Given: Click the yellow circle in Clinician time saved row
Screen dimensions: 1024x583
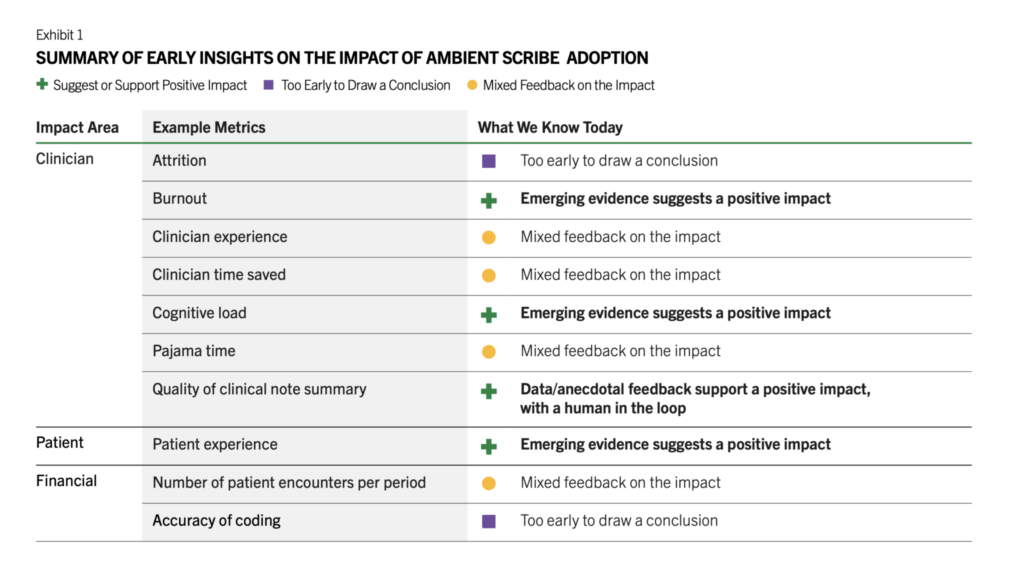Looking at the screenshot, I should 488,276.
